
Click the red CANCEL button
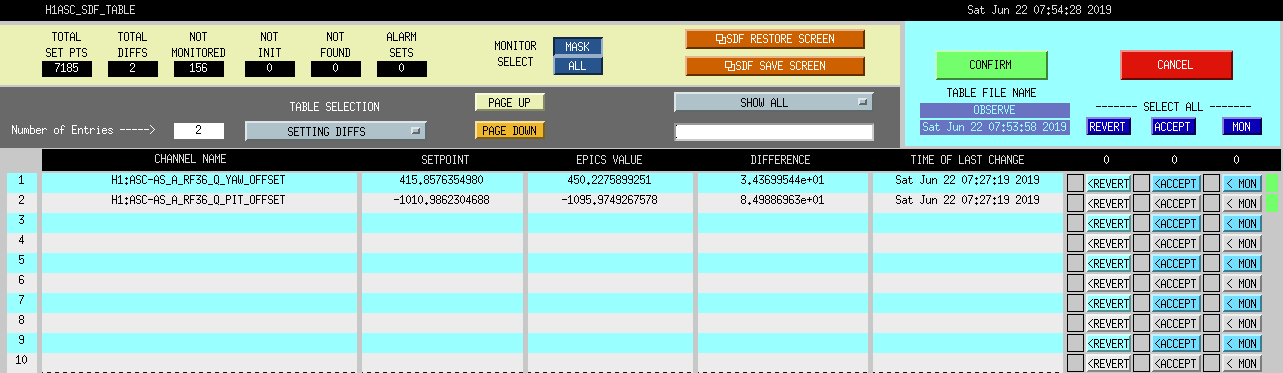pos(1175,65)
